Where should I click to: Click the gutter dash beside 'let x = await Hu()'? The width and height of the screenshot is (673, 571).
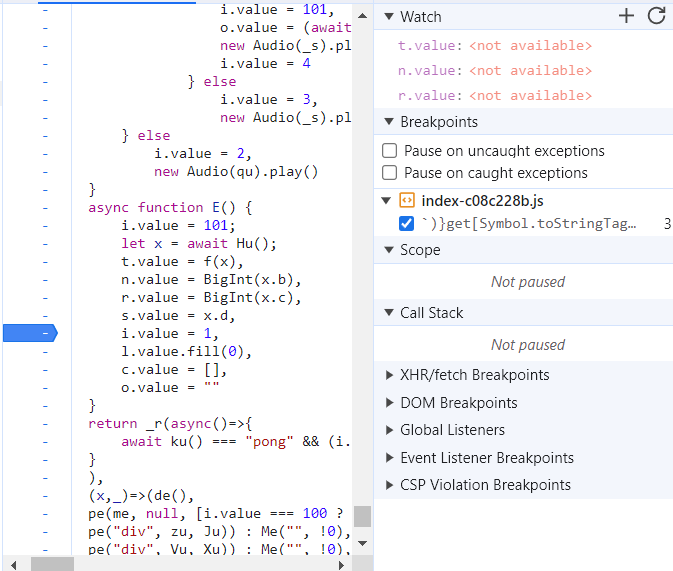(x=44, y=243)
